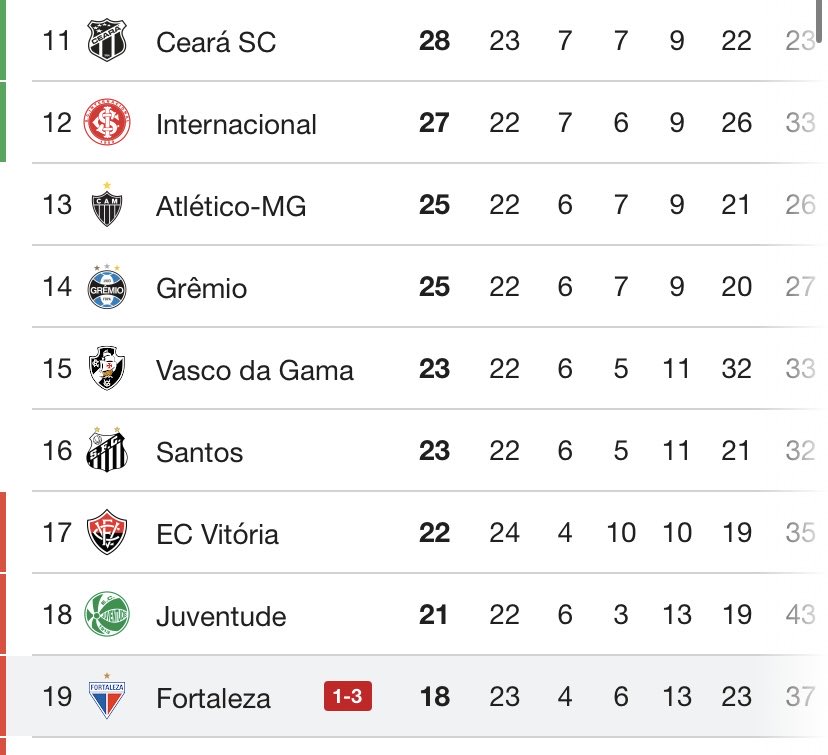828x755 pixels.
Task: Click the Atlético-MG club crest
Action: (105, 205)
